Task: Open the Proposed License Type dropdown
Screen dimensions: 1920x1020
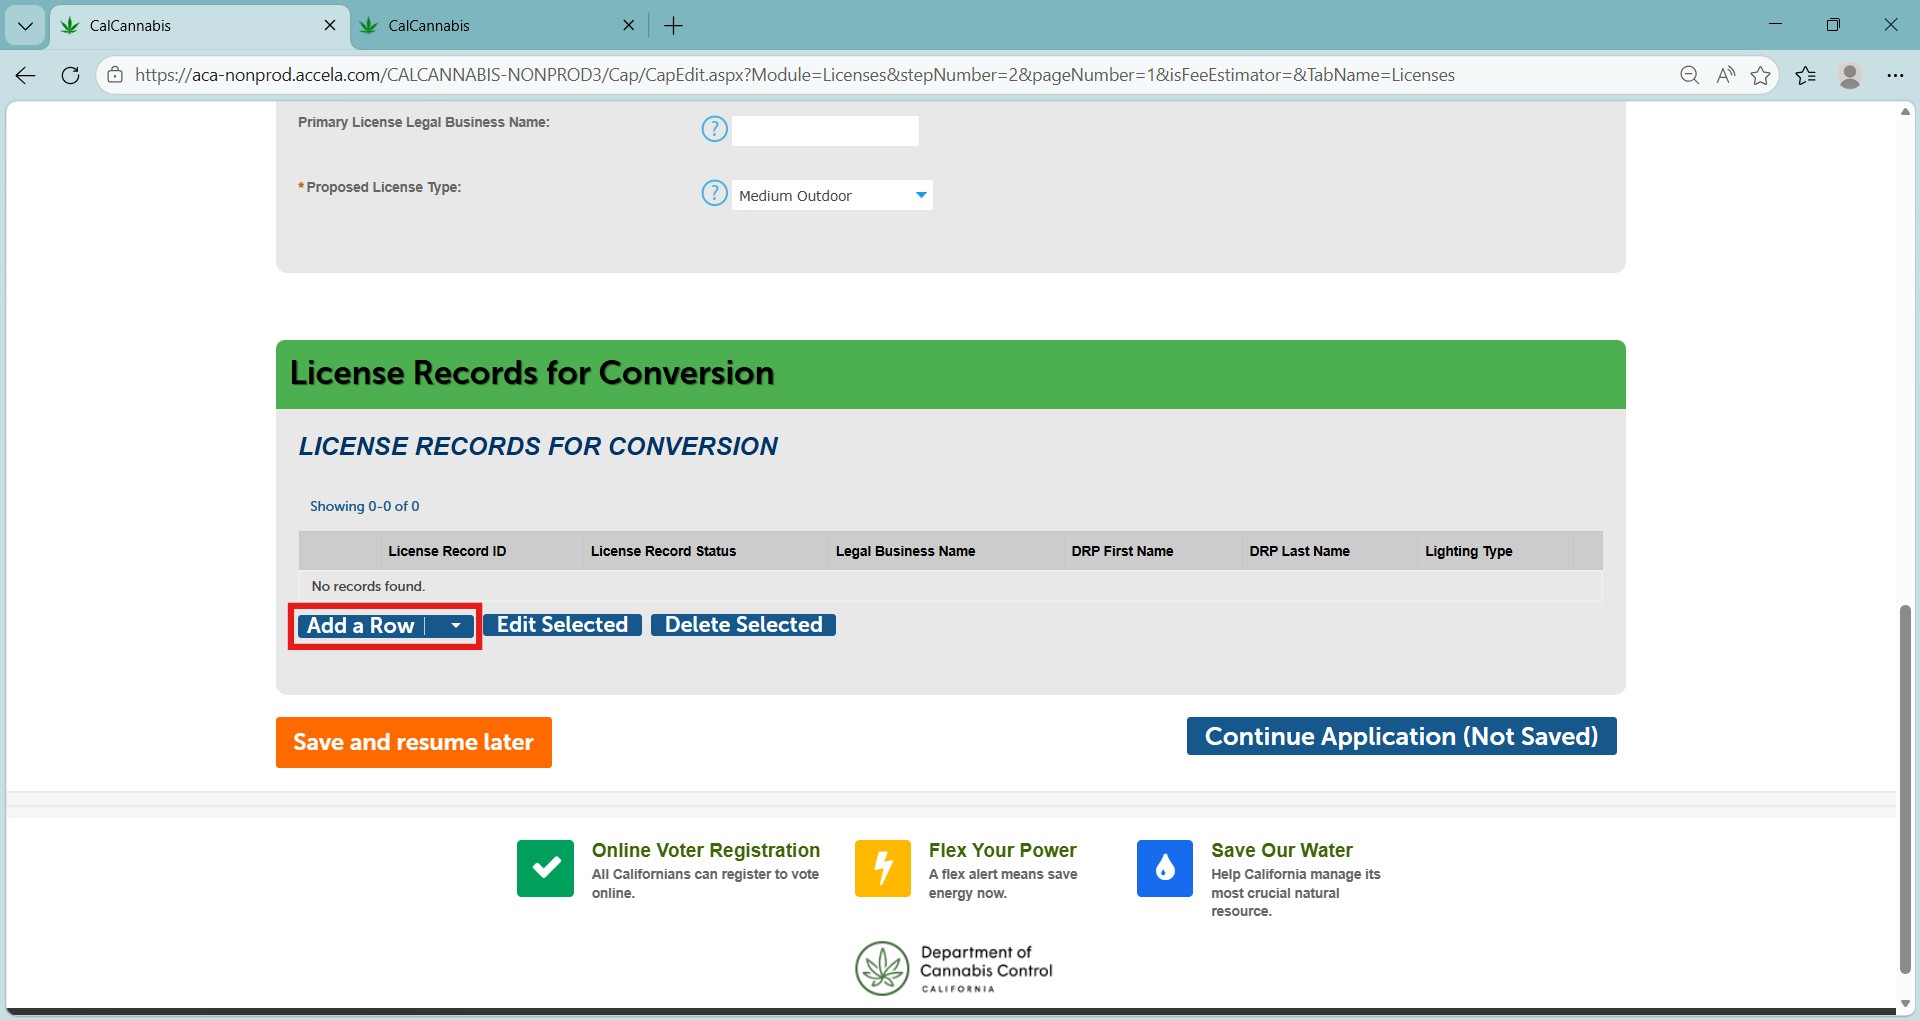Action: 832,195
